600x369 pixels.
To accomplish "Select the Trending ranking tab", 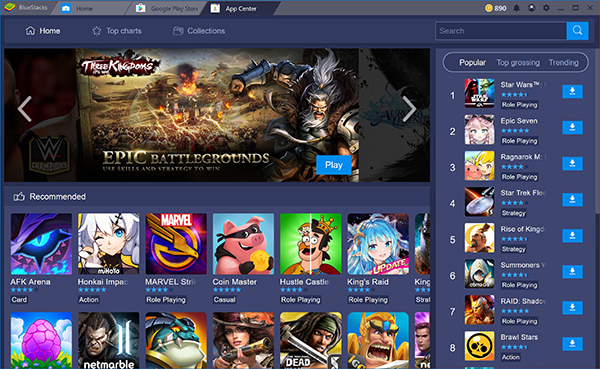I will click(x=564, y=62).
